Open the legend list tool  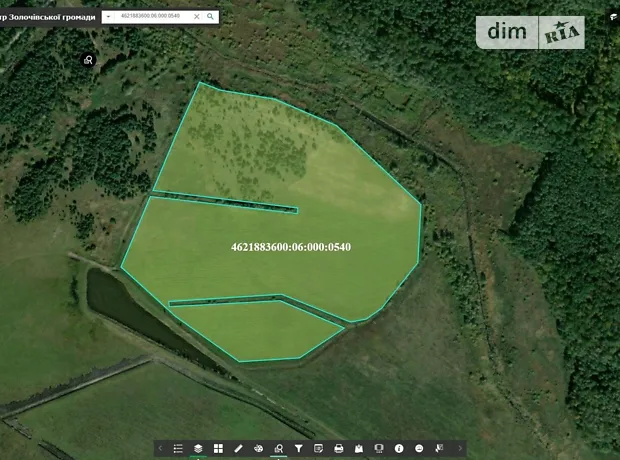pyautogui.click(x=178, y=448)
